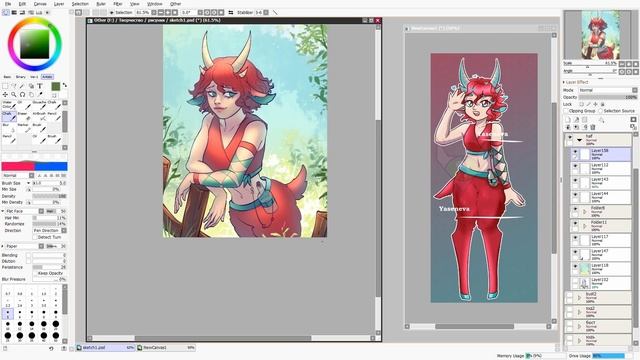
Task: Select the magic wand tool
Action: click(22, 86)
